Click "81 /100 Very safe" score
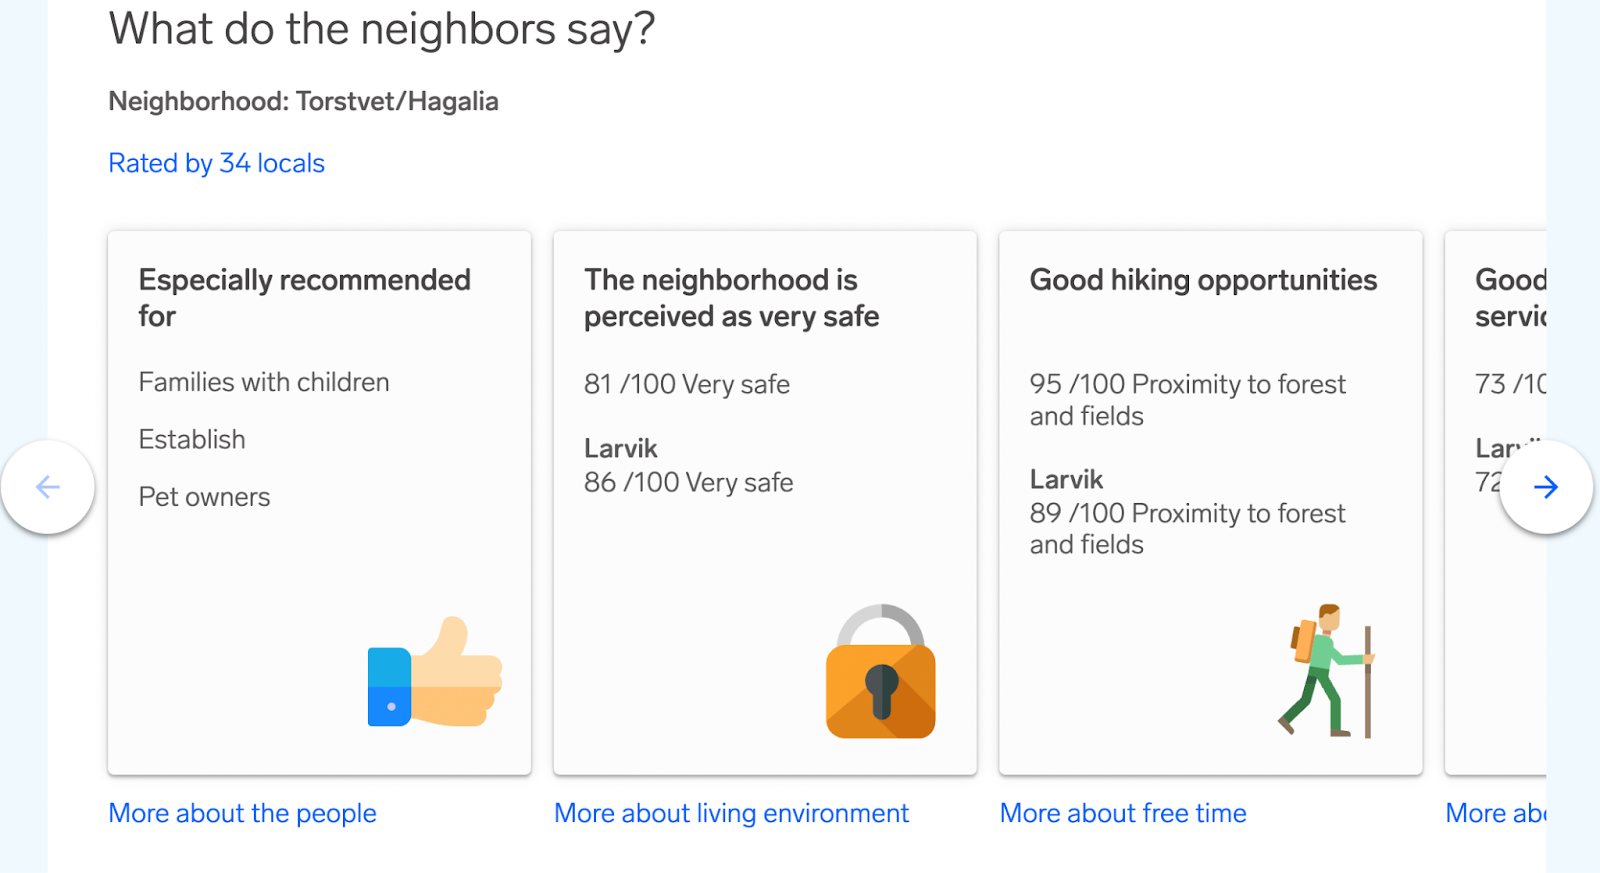 [687, 384]
